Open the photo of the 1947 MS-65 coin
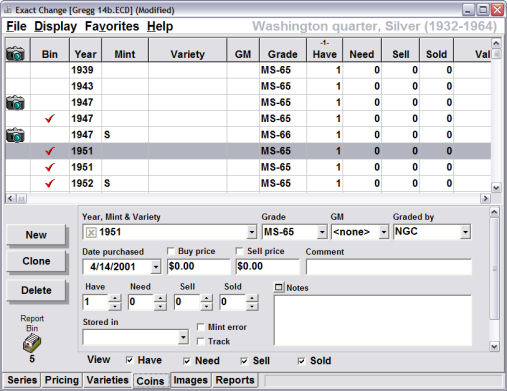The height and width of the screenshot is (391, 507). point(15,102)
